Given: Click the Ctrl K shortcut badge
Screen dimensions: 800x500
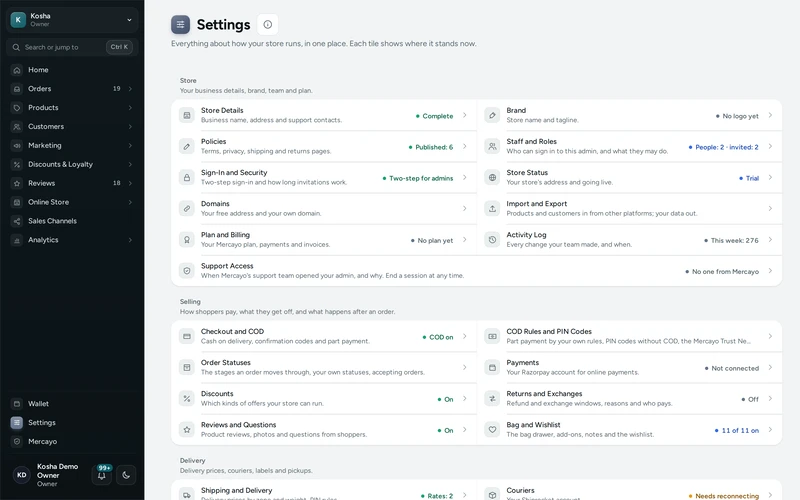Looking at the screenshot, I should (x=119, y=47).
